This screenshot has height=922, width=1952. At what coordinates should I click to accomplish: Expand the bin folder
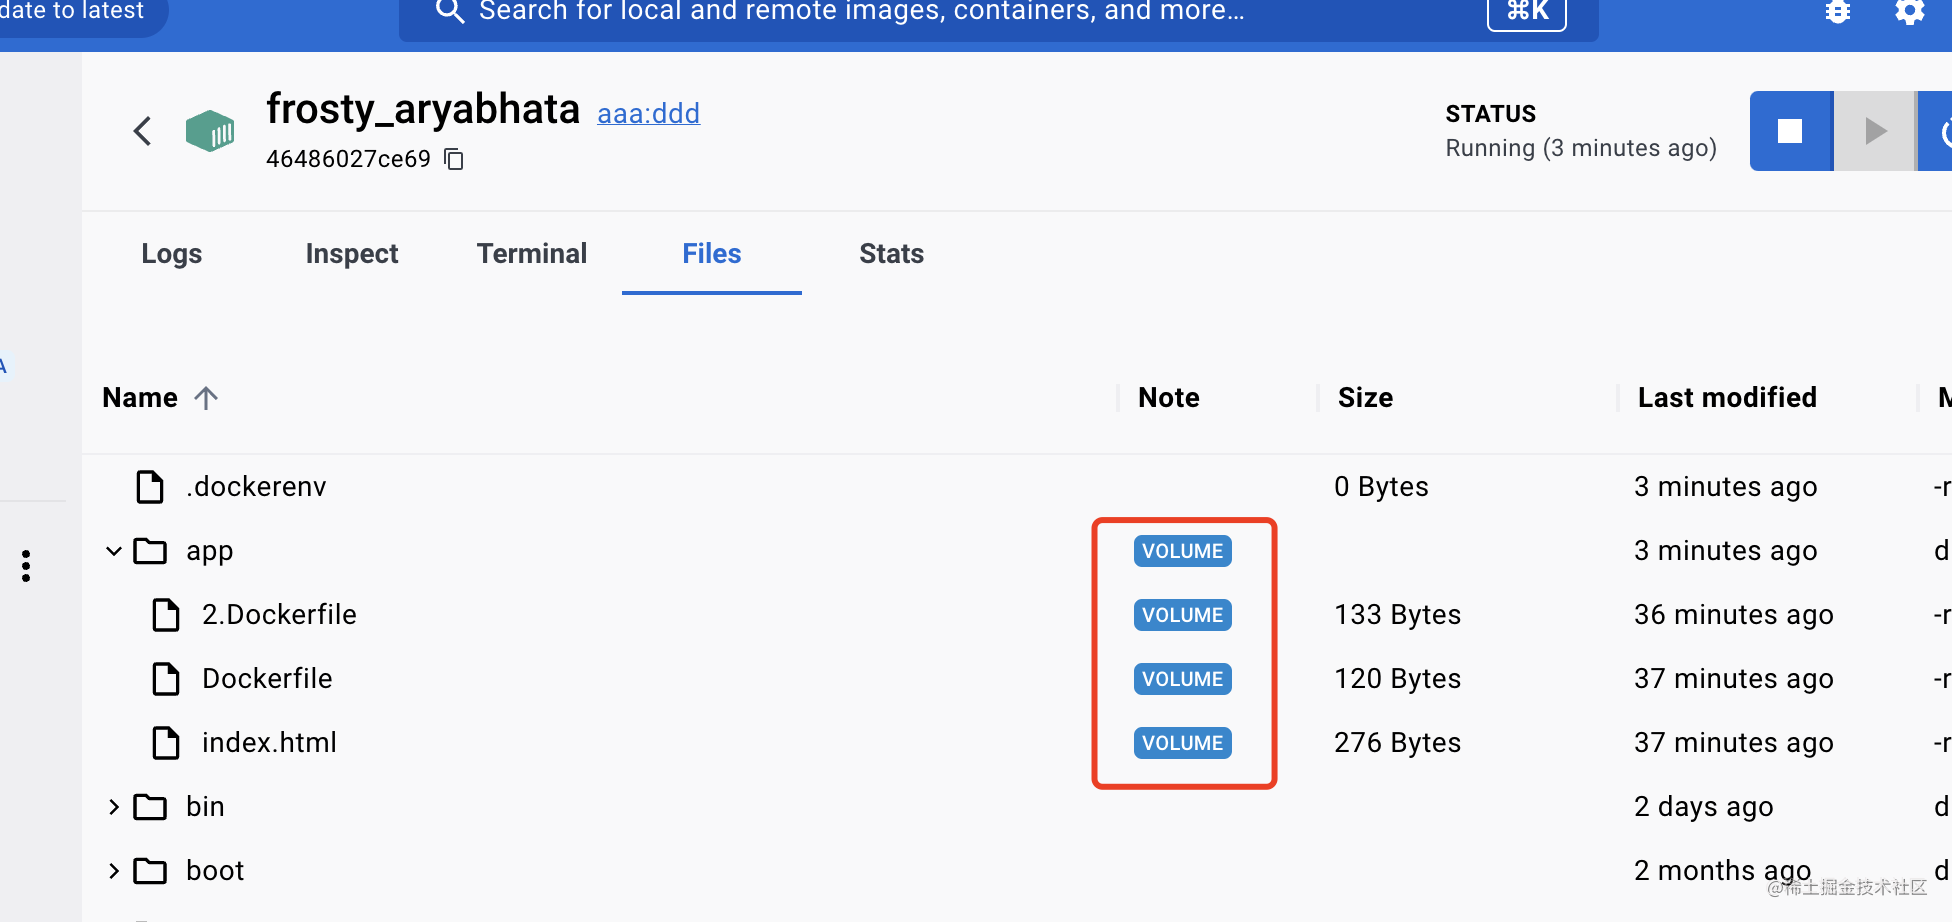tap(114, 807)
